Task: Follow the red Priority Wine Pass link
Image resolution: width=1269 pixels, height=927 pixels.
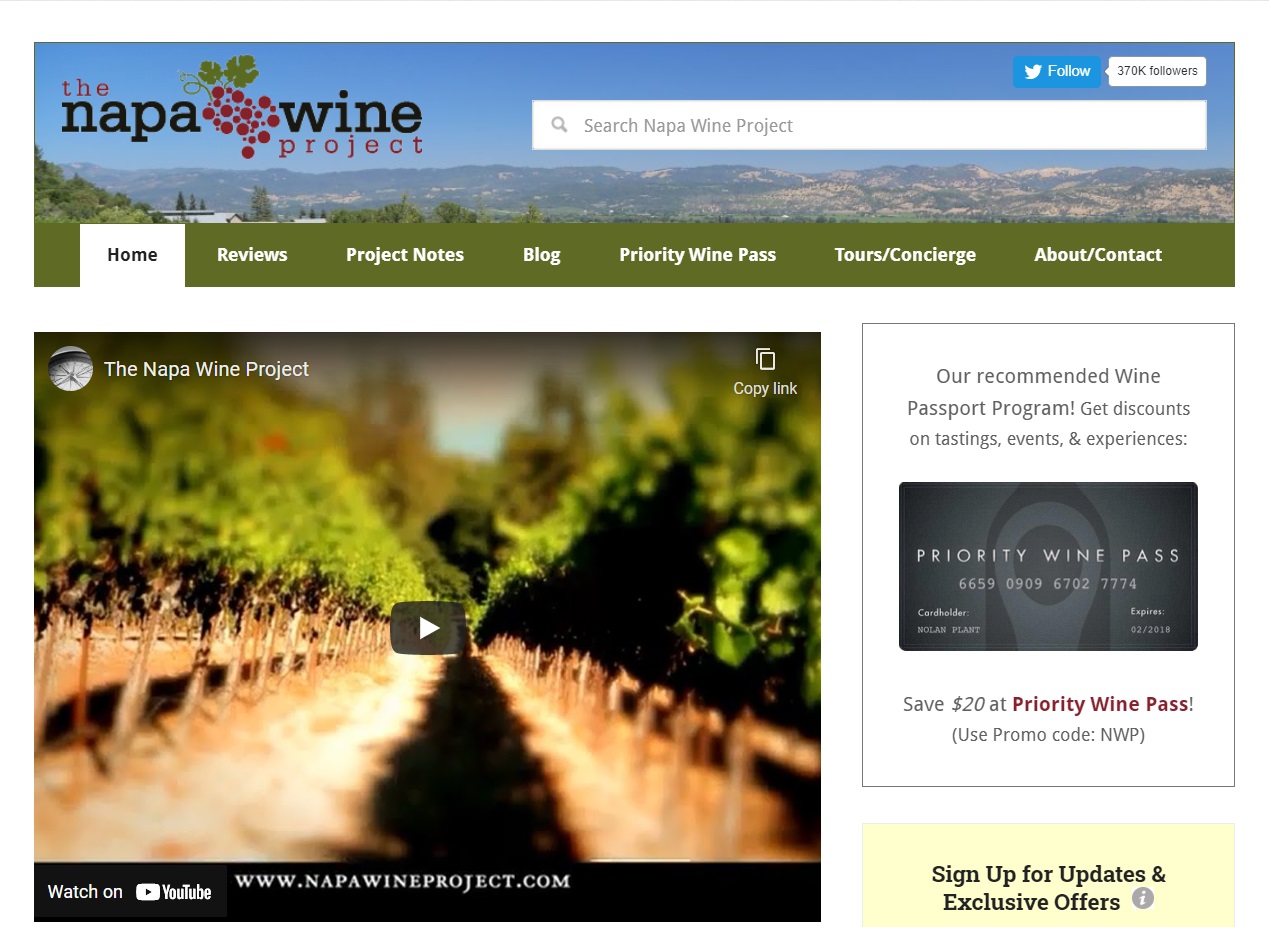Action: point(1100,704)
